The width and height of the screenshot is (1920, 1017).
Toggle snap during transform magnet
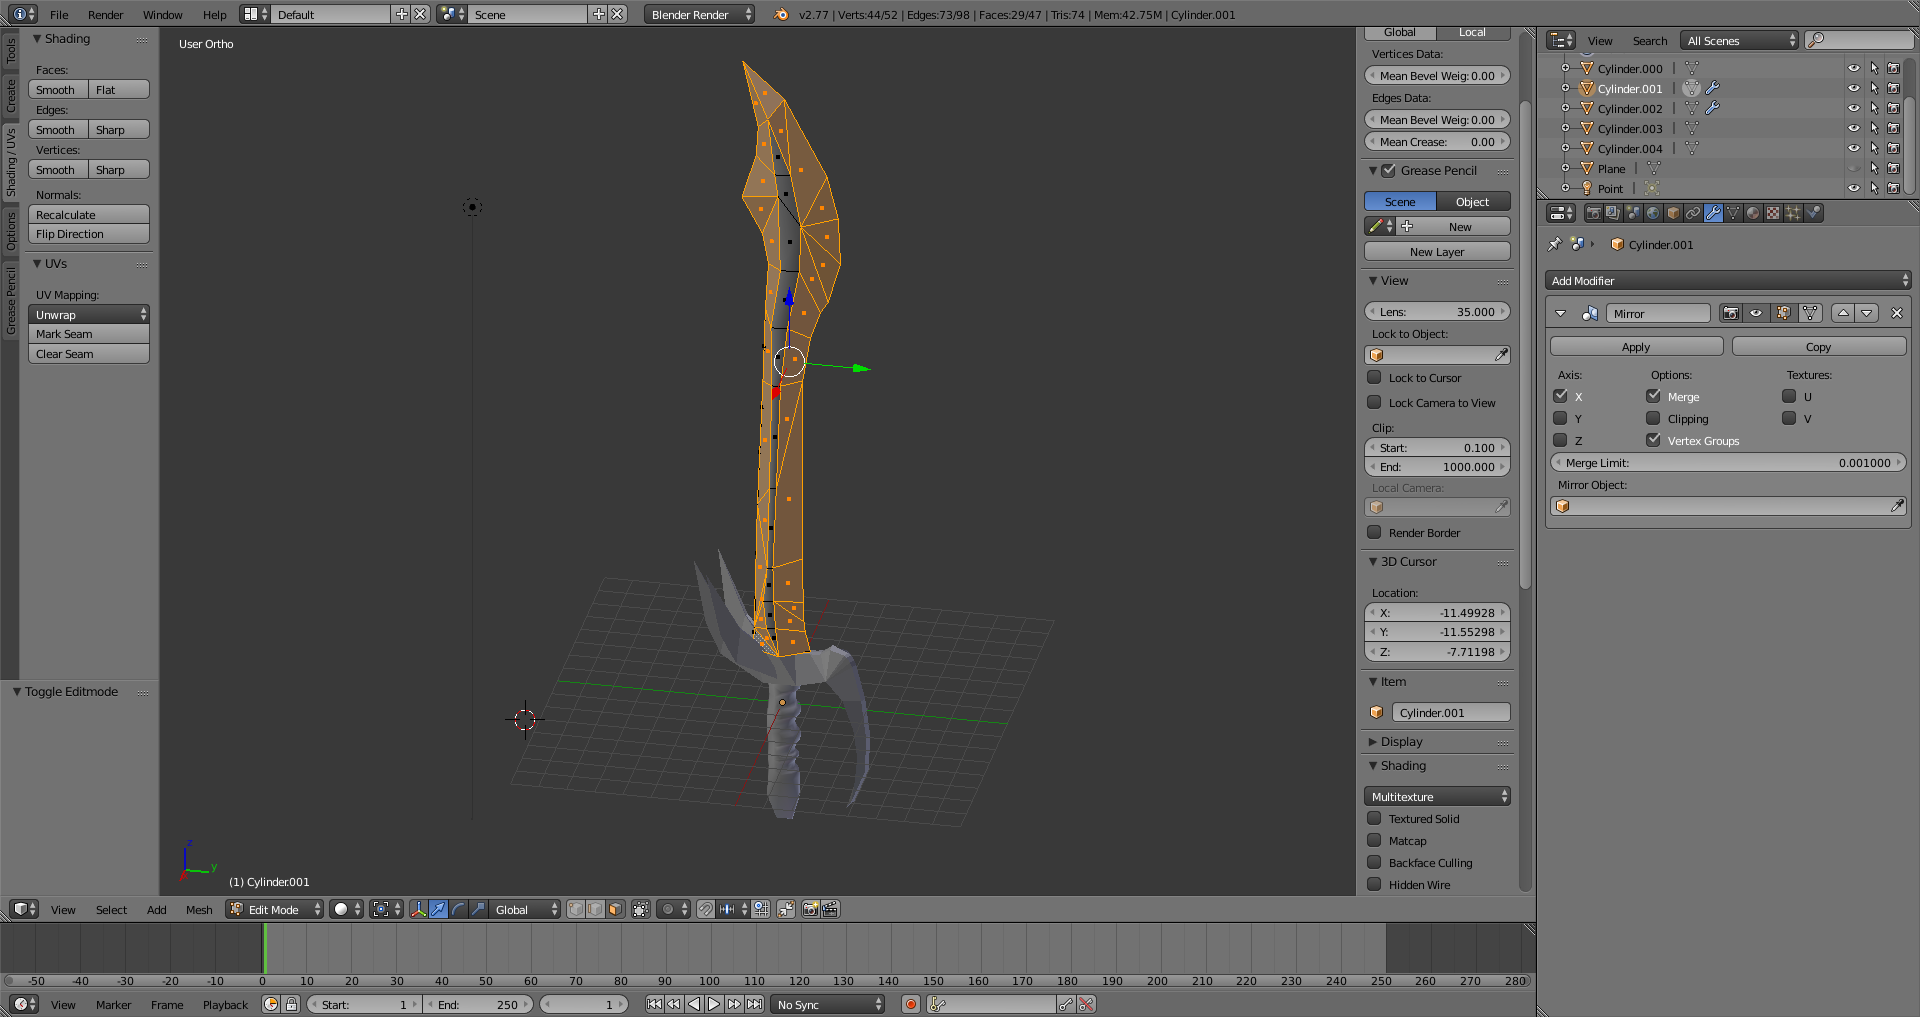[706, 909]
